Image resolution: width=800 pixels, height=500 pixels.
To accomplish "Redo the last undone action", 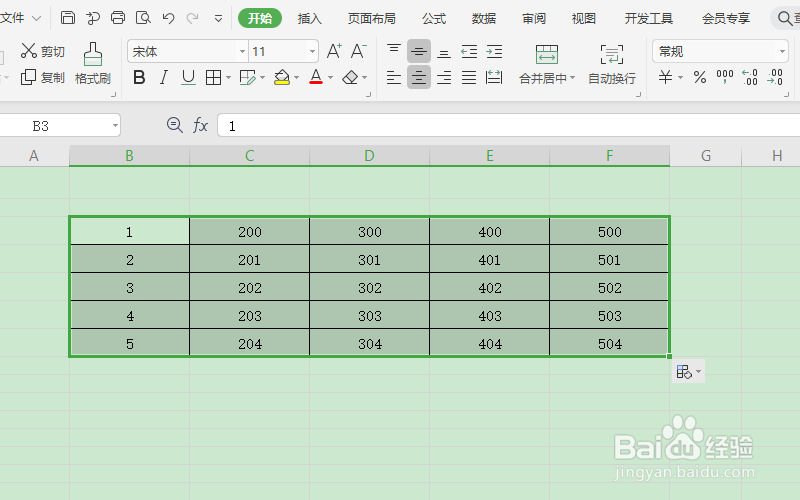I will pos(192,18).
